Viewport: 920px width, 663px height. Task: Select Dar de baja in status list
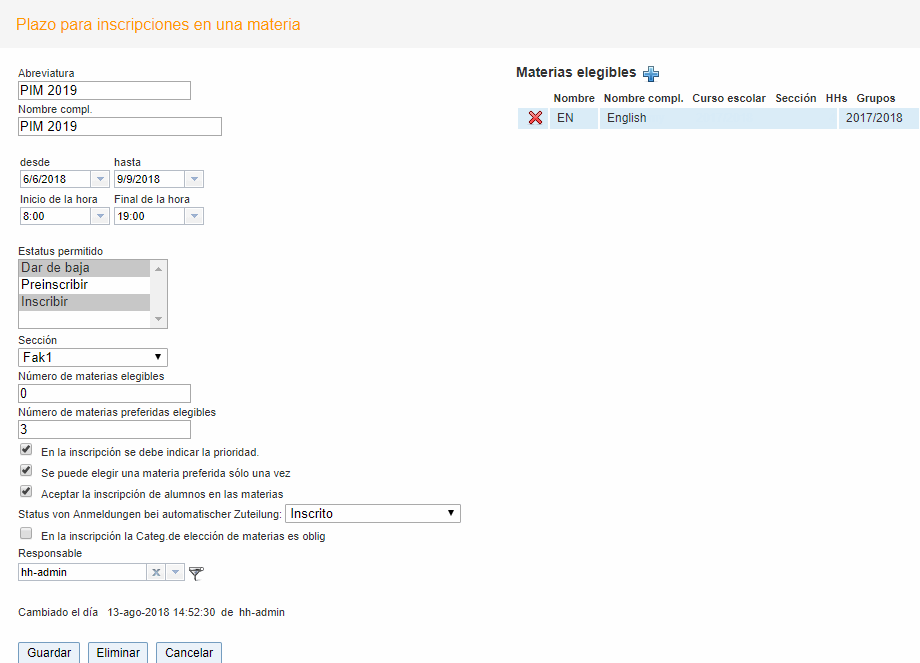pyautogui.click(x=84, y=268)
